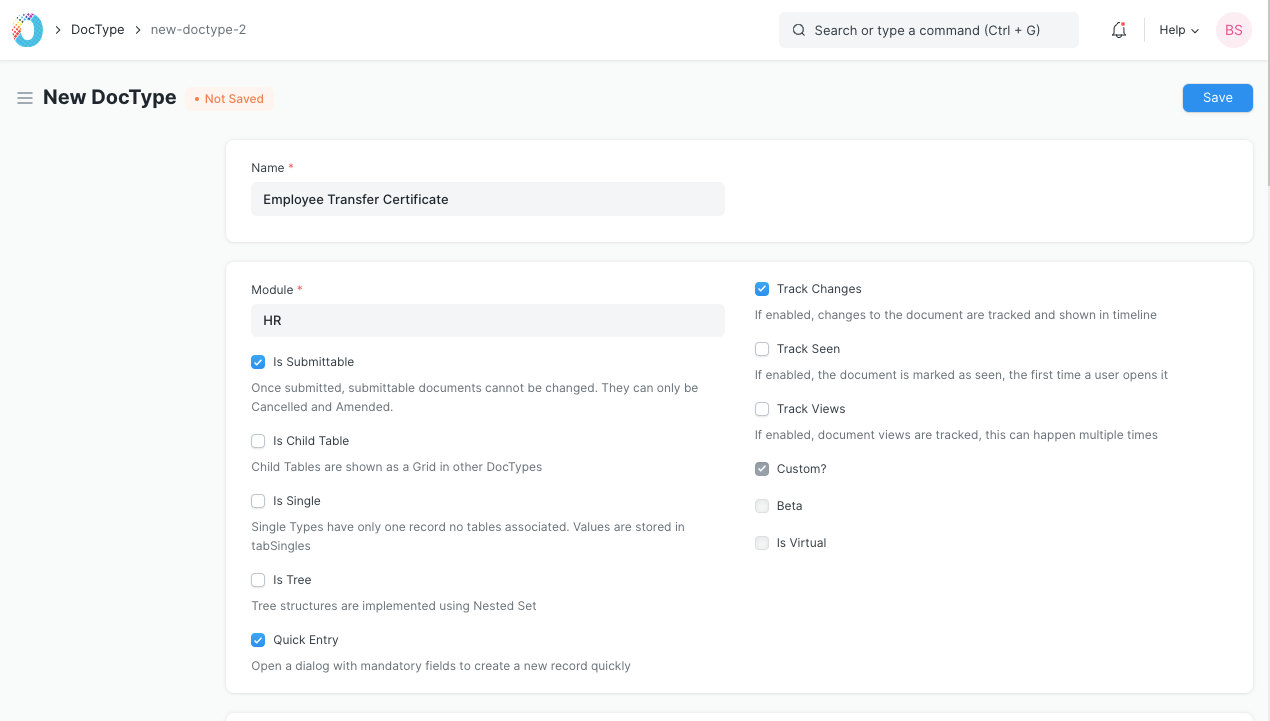Enable Track Views checkbox
The width and height of the screenshot is (1270, 721).
click(x=762, y=409)
